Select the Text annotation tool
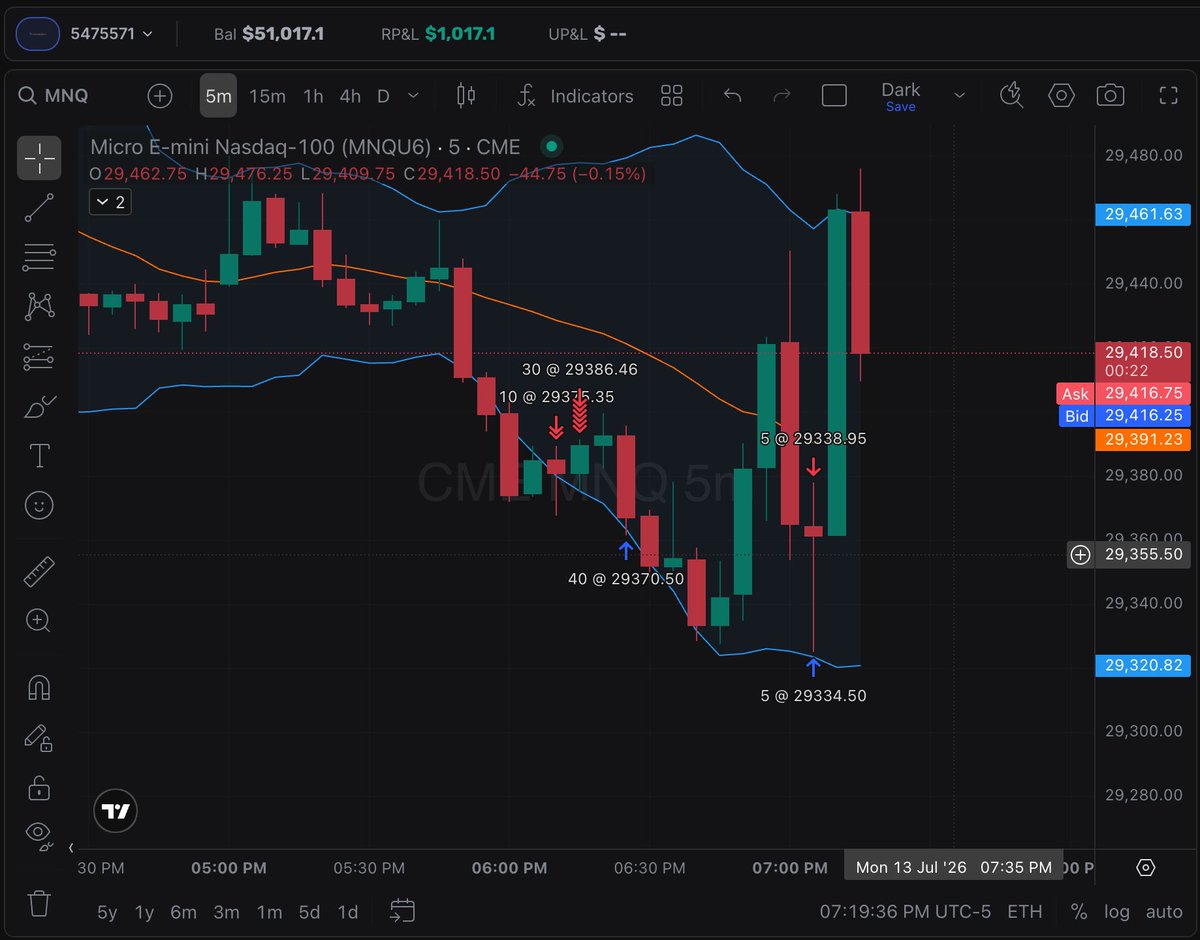This screenshot has height=940, width=1200. click(39, 456)
